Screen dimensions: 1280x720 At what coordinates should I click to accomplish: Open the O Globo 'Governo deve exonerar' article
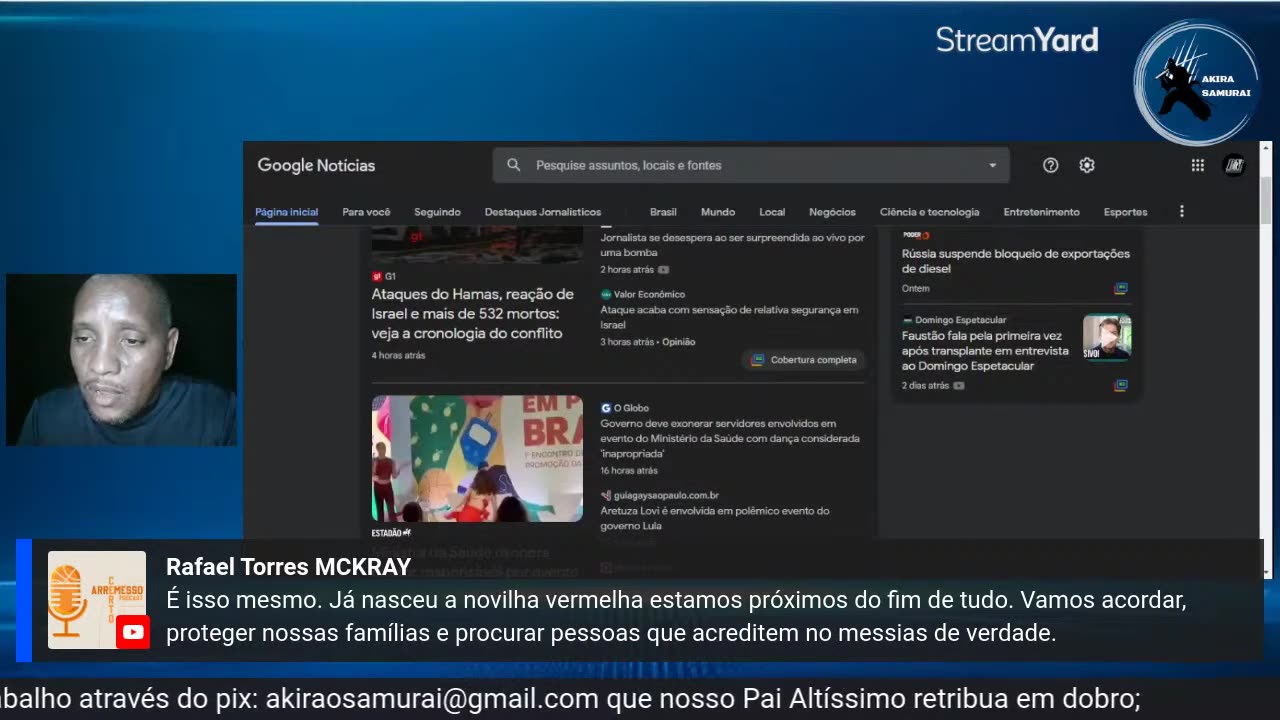tap(730, 438)
